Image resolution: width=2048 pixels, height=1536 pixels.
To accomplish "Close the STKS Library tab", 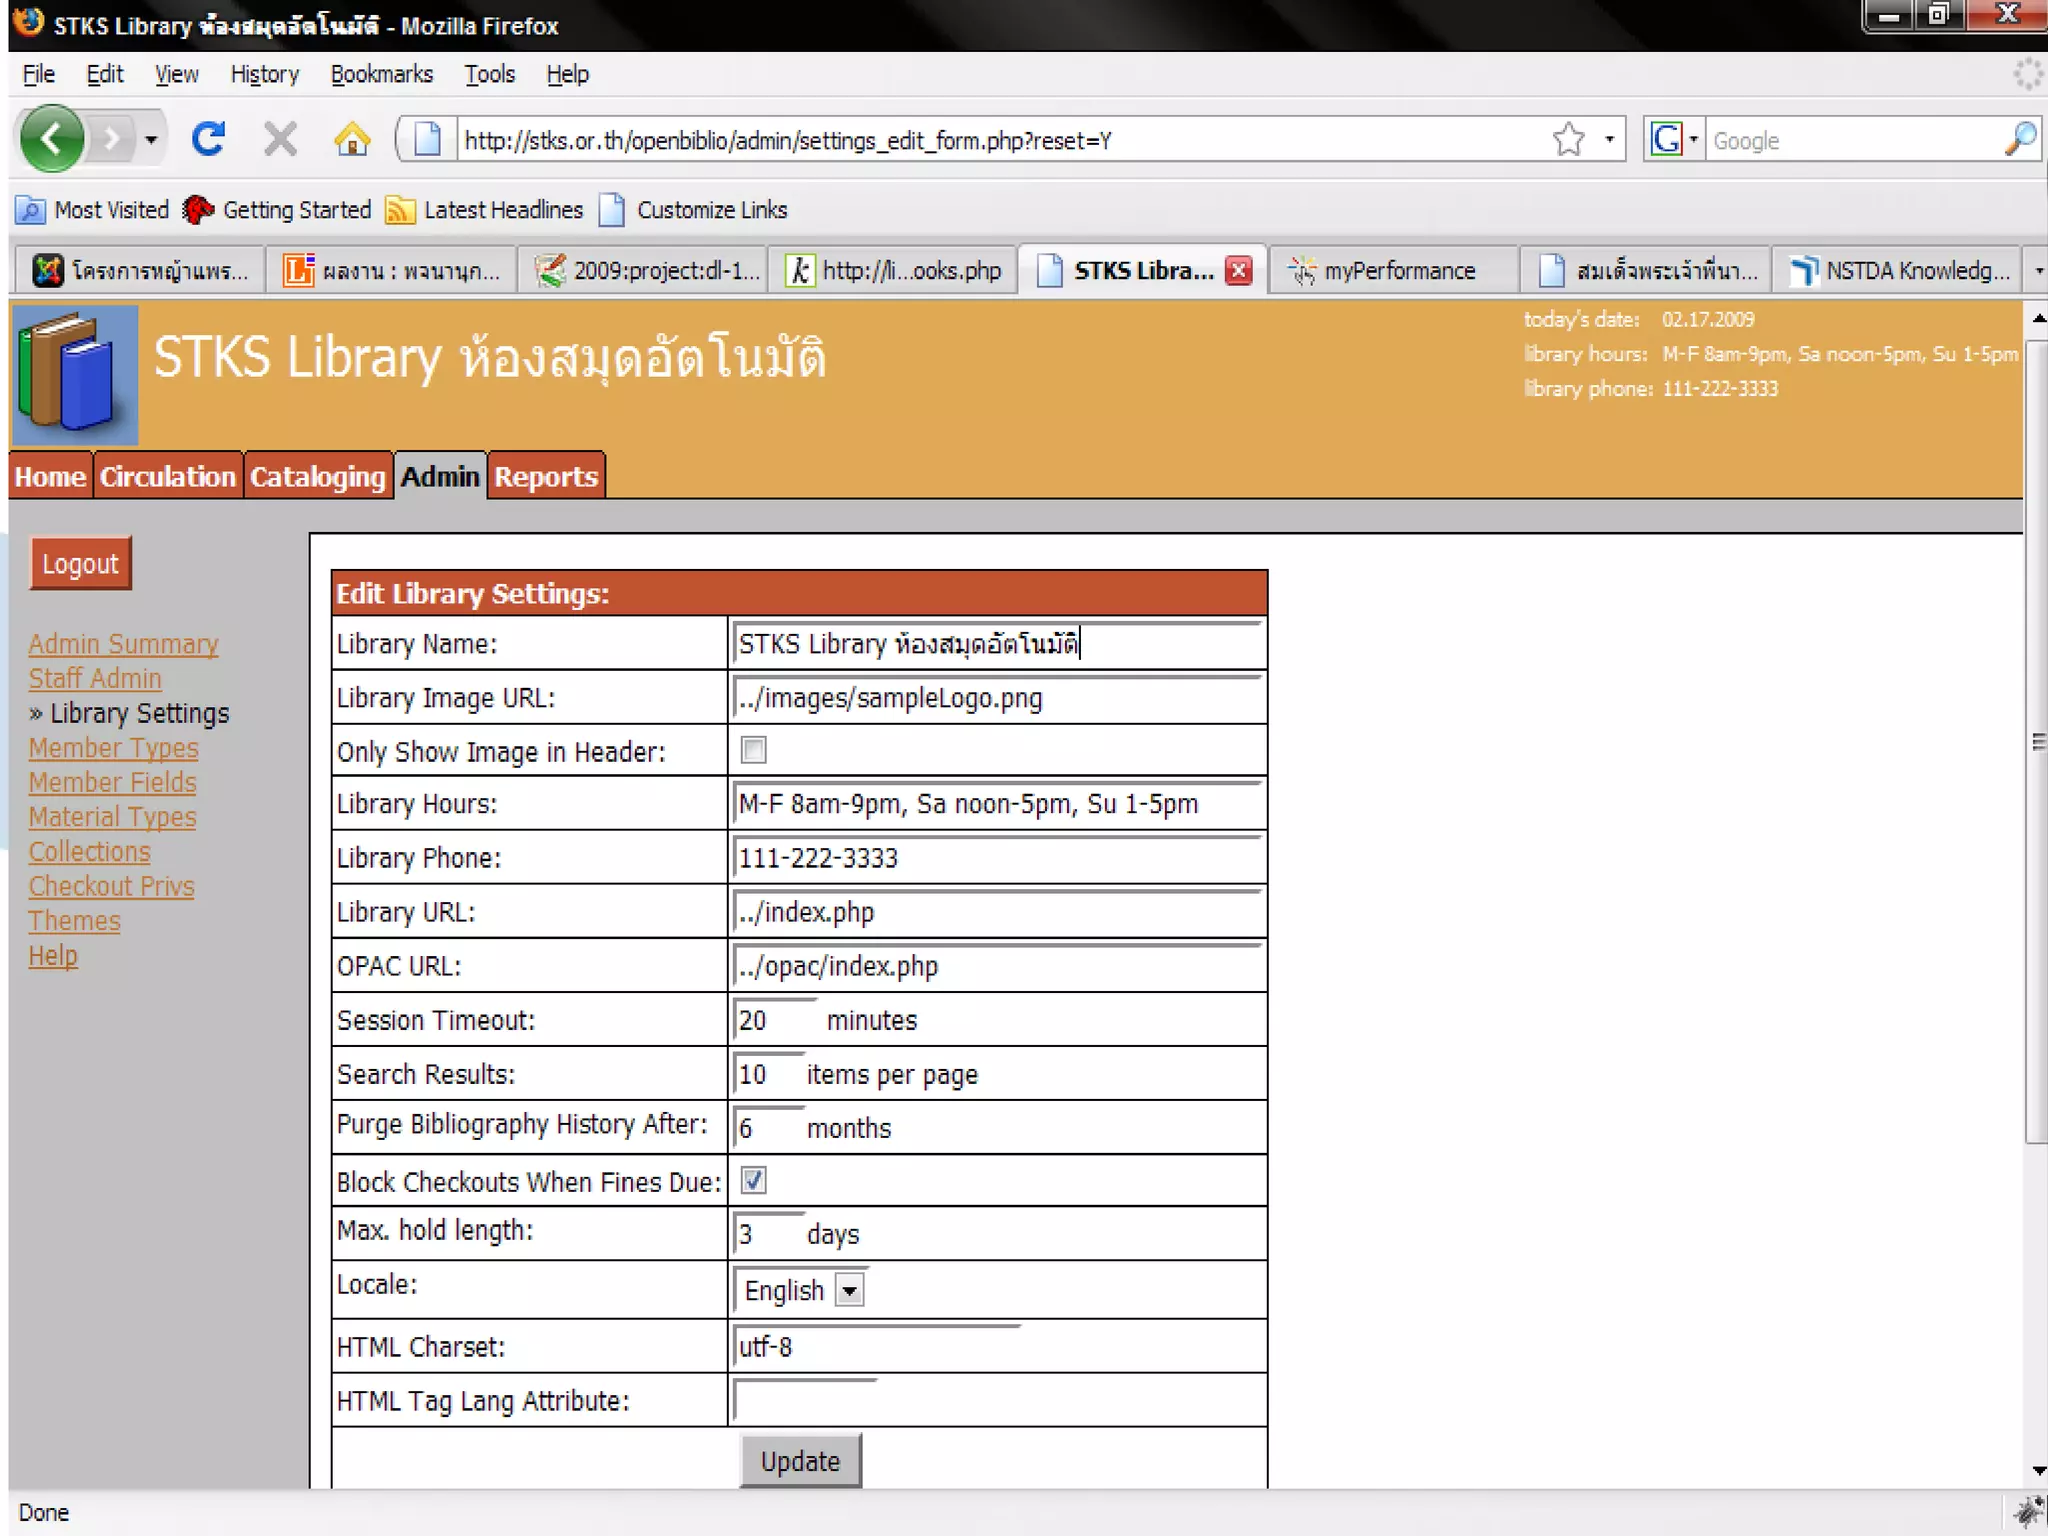I will coord(1238,271).
